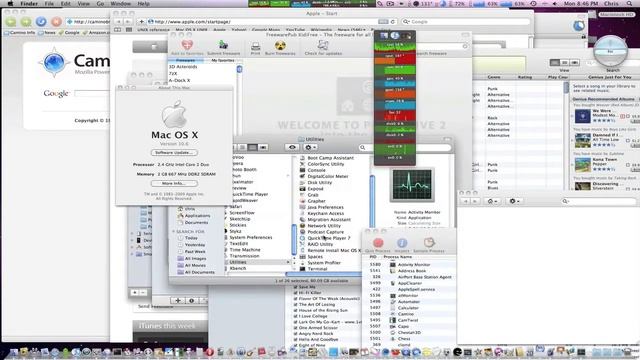Viewport: 640px width, 360px height.
Task: Uncheck Lark On My Go-Kart song
Action: (x=296, y=322)
